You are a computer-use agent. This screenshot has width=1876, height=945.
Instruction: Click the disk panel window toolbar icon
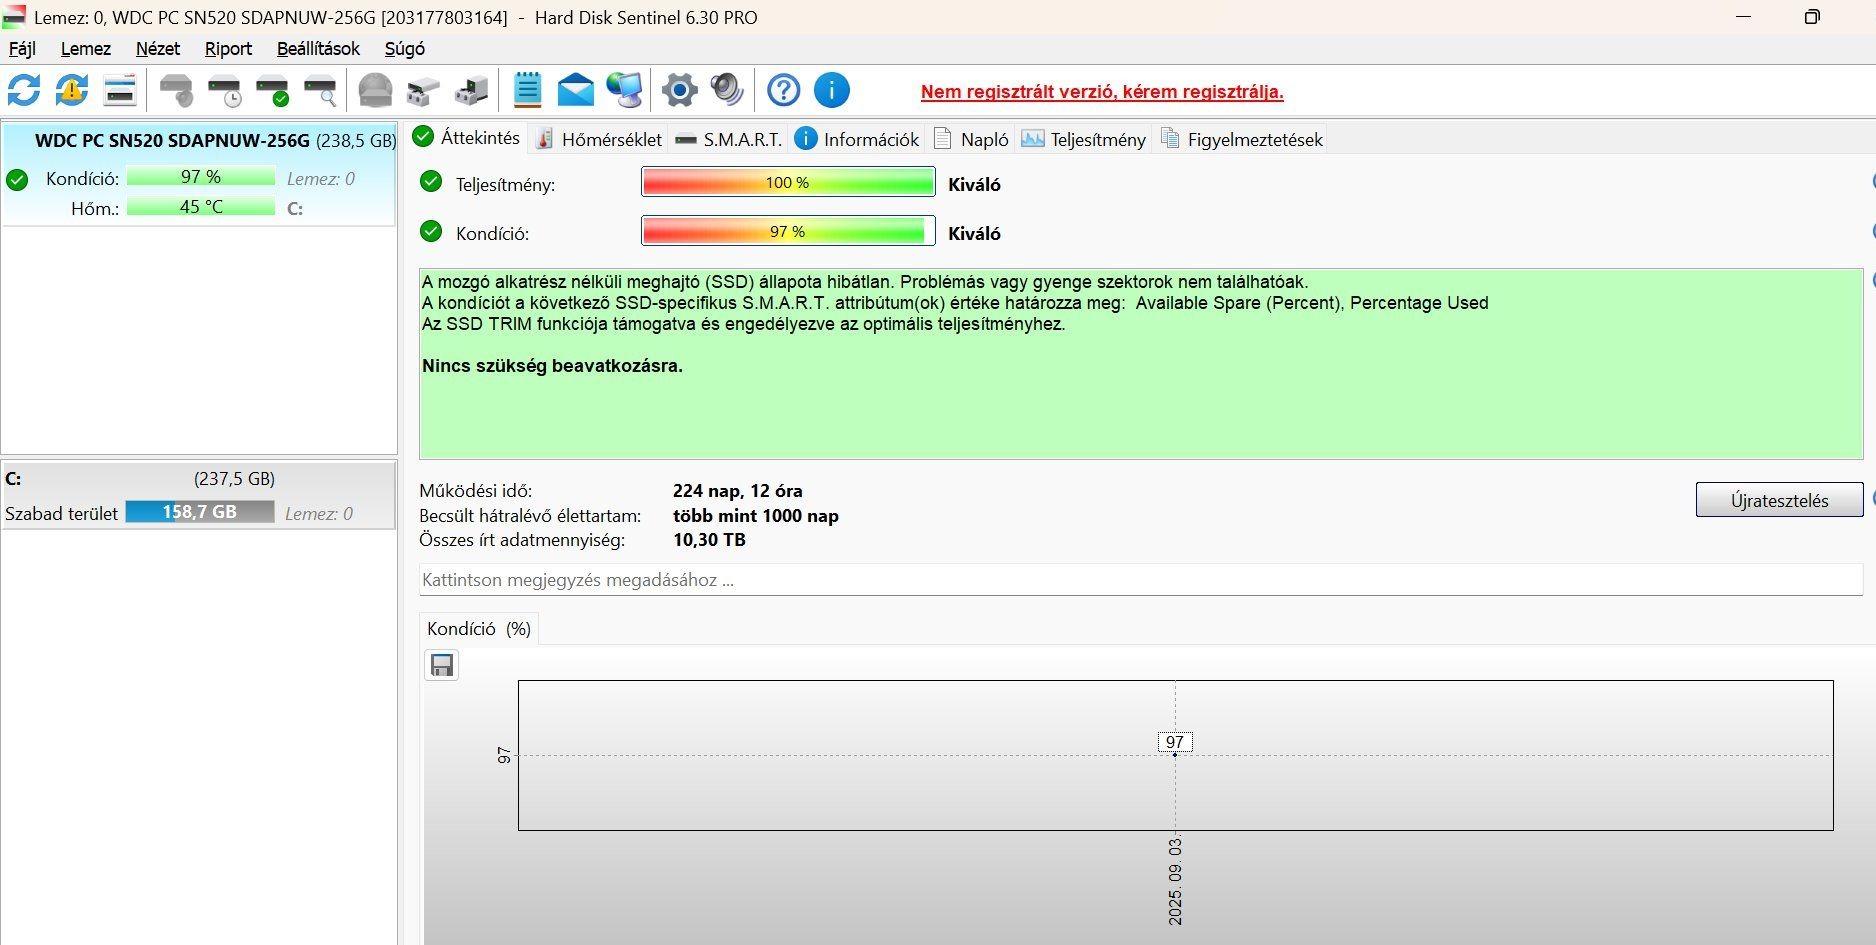click(120, 90)
